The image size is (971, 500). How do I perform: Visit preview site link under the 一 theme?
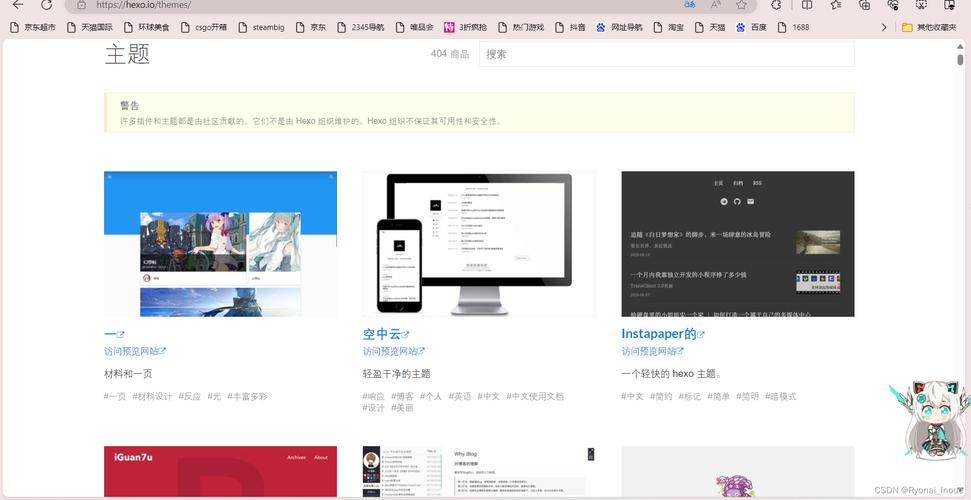point(135,351)
